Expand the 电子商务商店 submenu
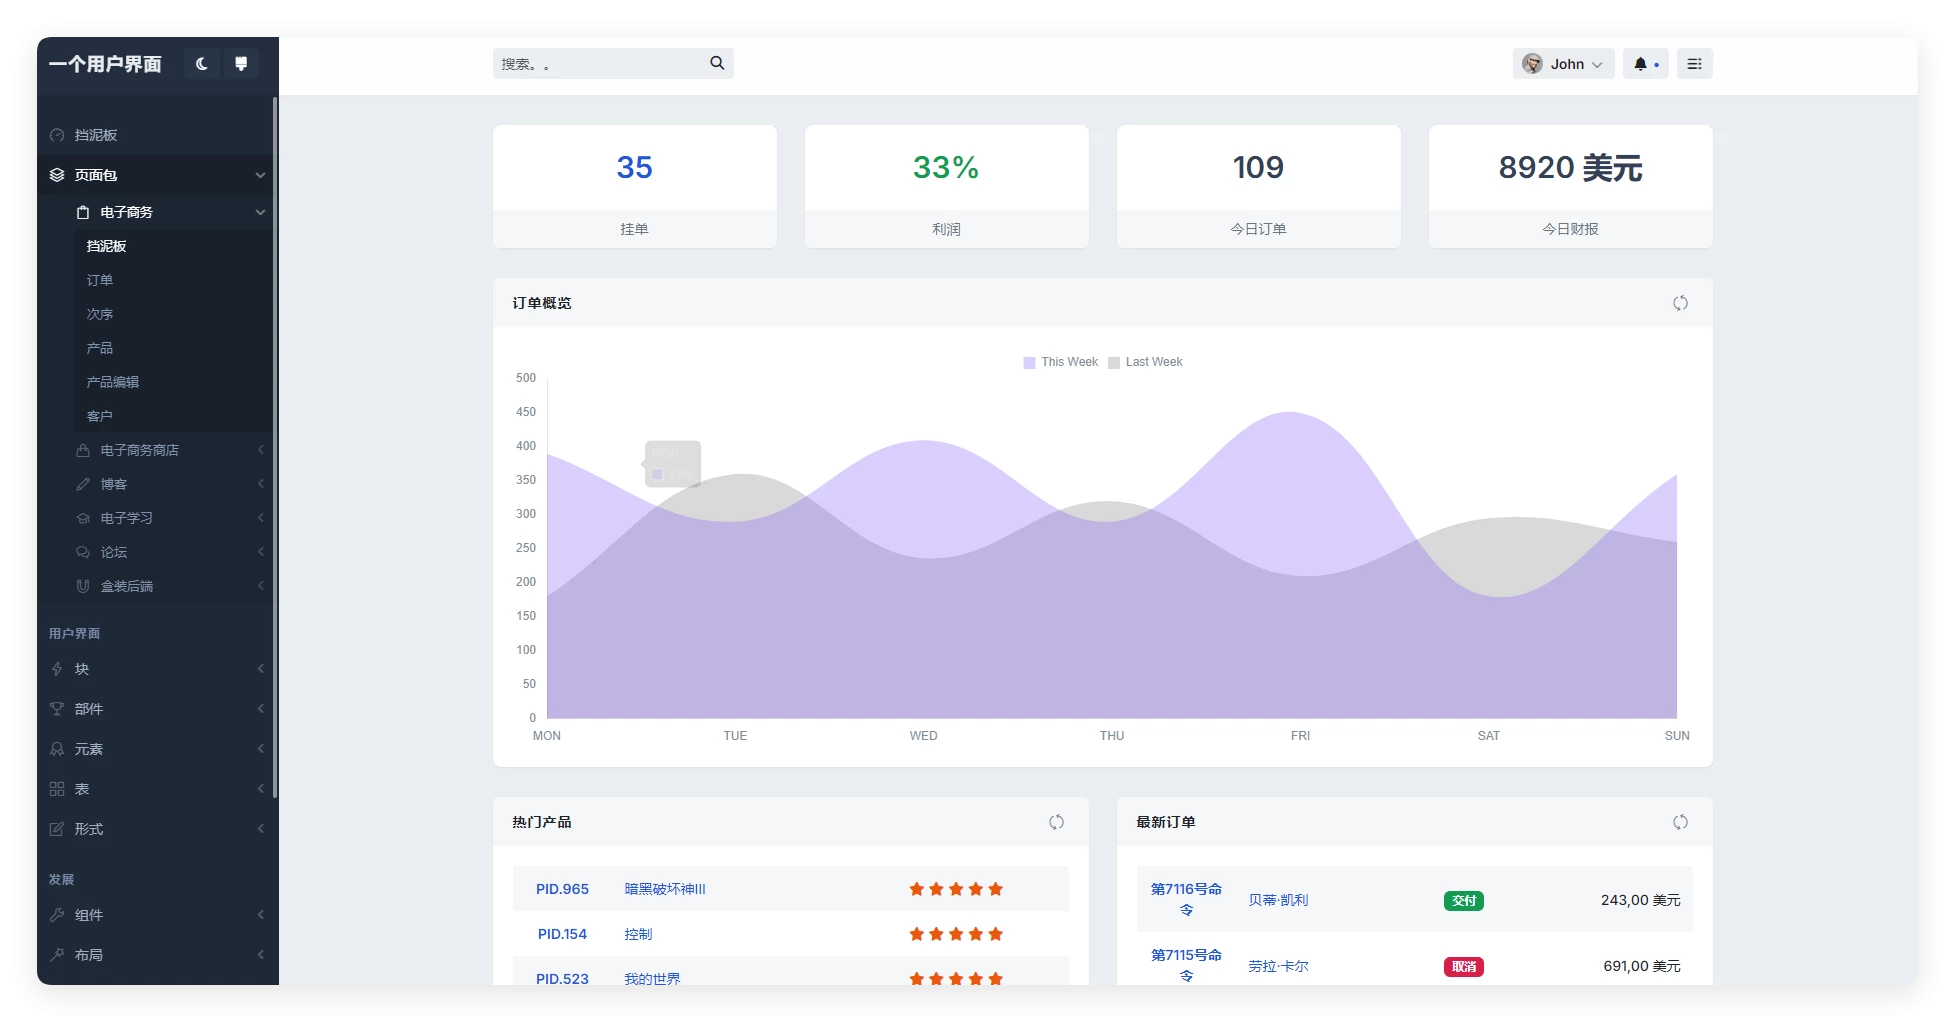Image resolution: width=1955 pixels, height=1022 pixels. [x=140, y=450]
